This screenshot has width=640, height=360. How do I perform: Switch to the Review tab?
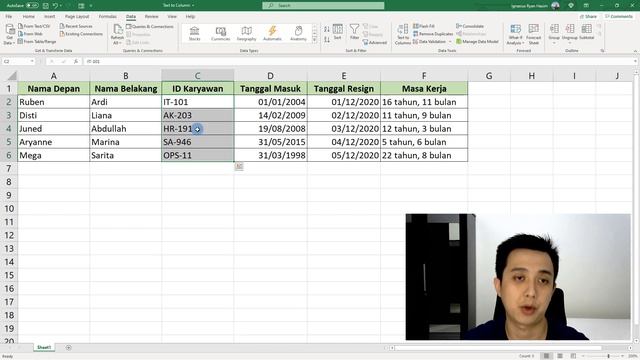[x=151, y=17]
